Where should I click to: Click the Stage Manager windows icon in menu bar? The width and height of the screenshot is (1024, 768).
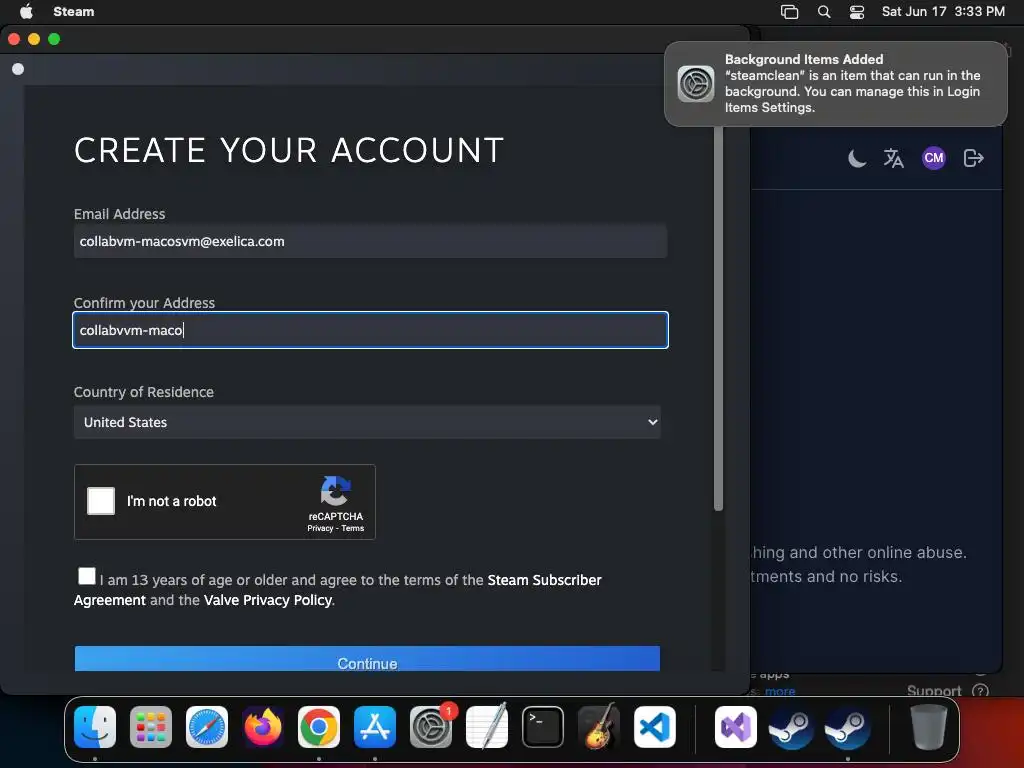click(790, 12)
